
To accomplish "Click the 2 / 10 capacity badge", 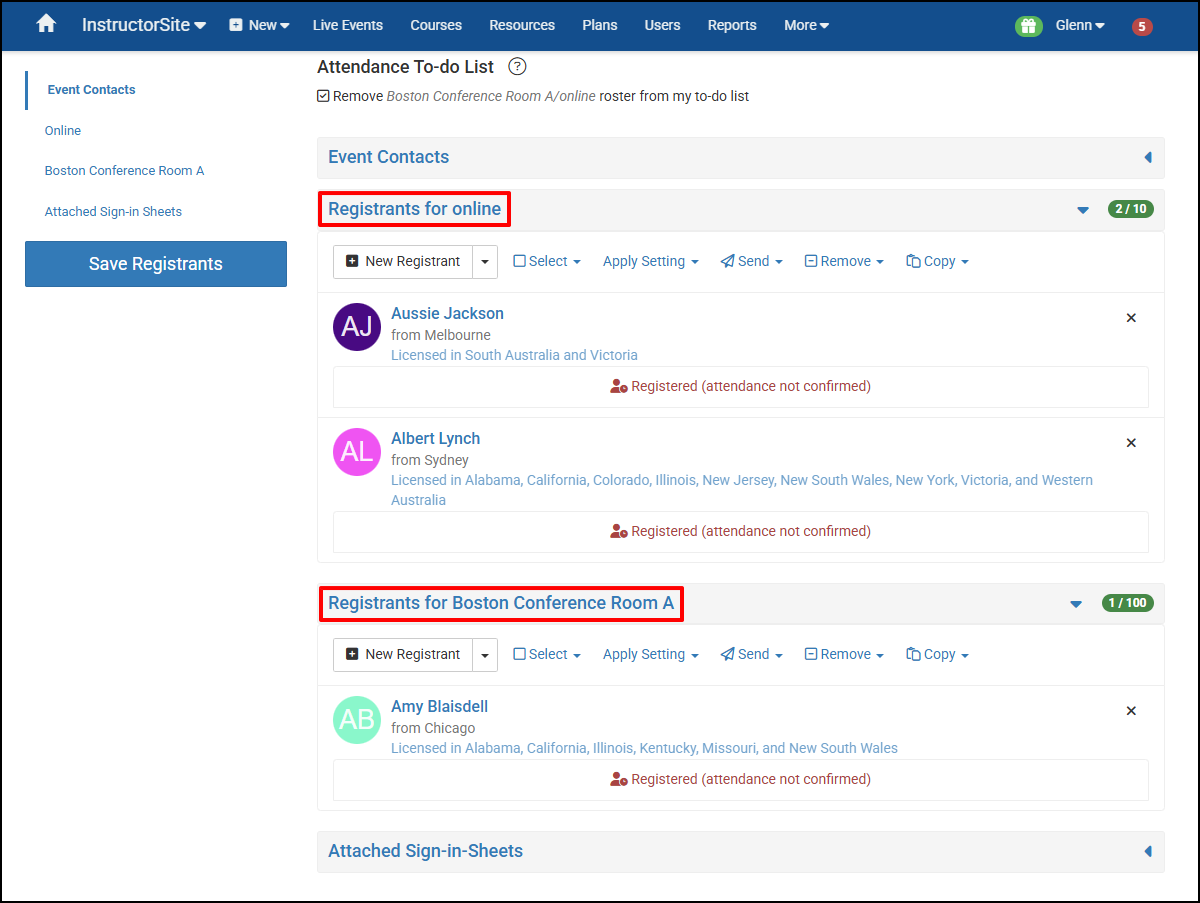I will click(1130, 209).
